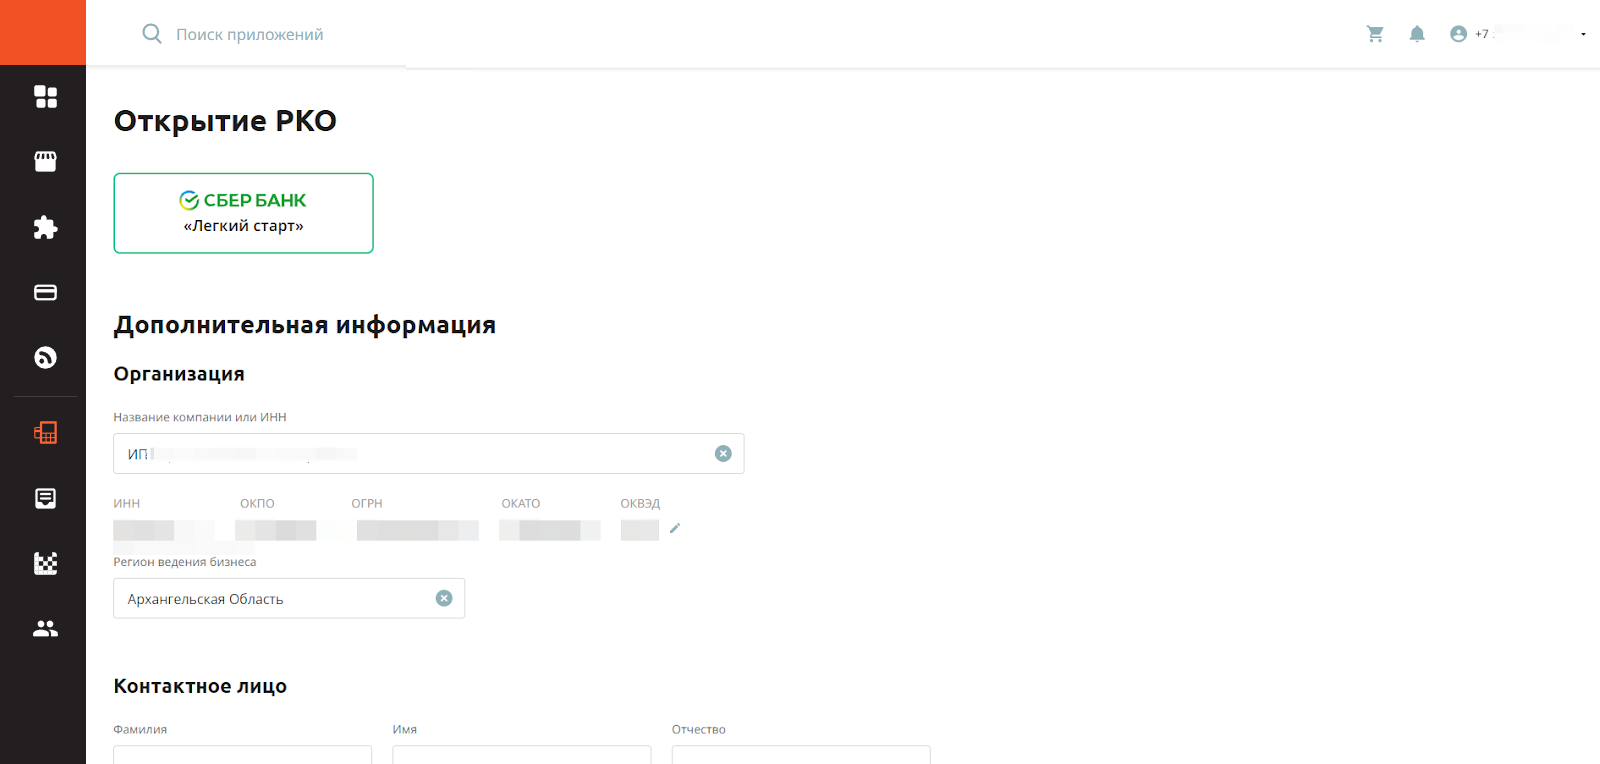Expand the account dropdown arrow

click(x=1583, y=34)
